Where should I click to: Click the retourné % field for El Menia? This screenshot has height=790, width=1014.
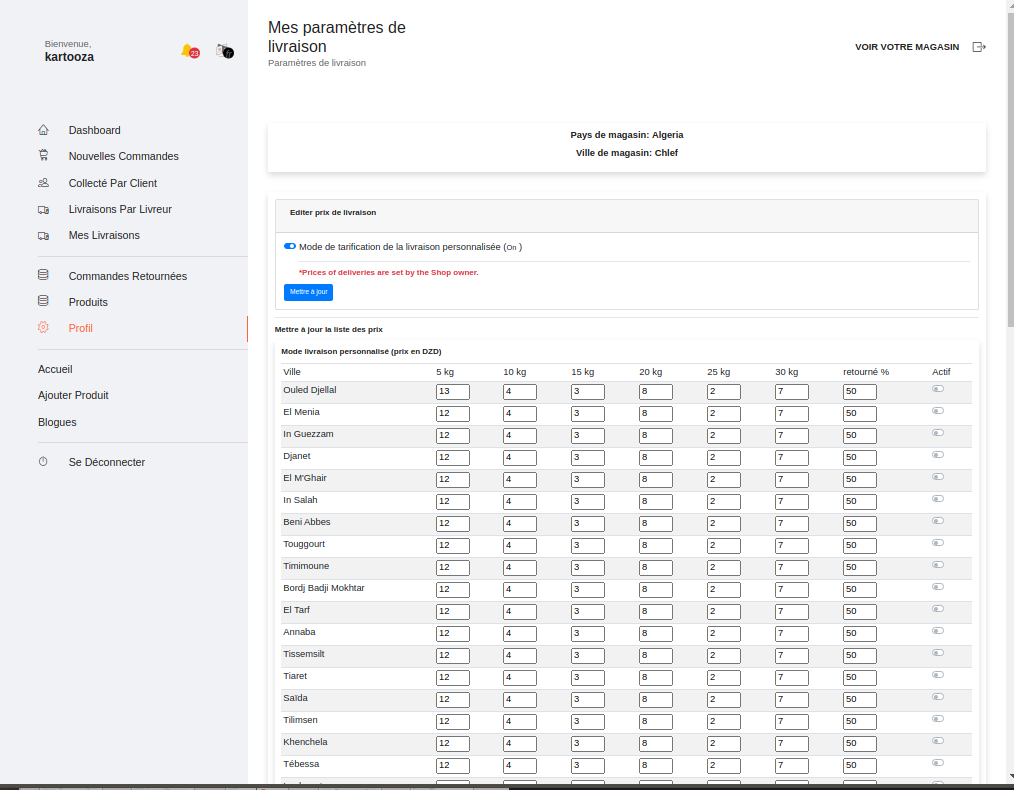859,413
